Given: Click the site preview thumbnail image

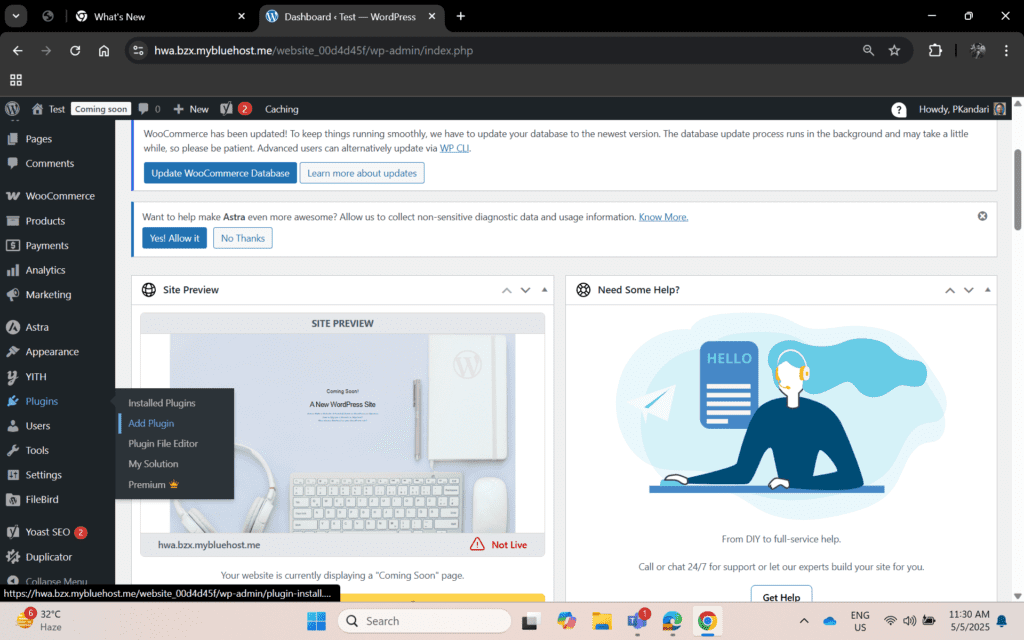Looking at the screenshot, I should coord(342,433).
